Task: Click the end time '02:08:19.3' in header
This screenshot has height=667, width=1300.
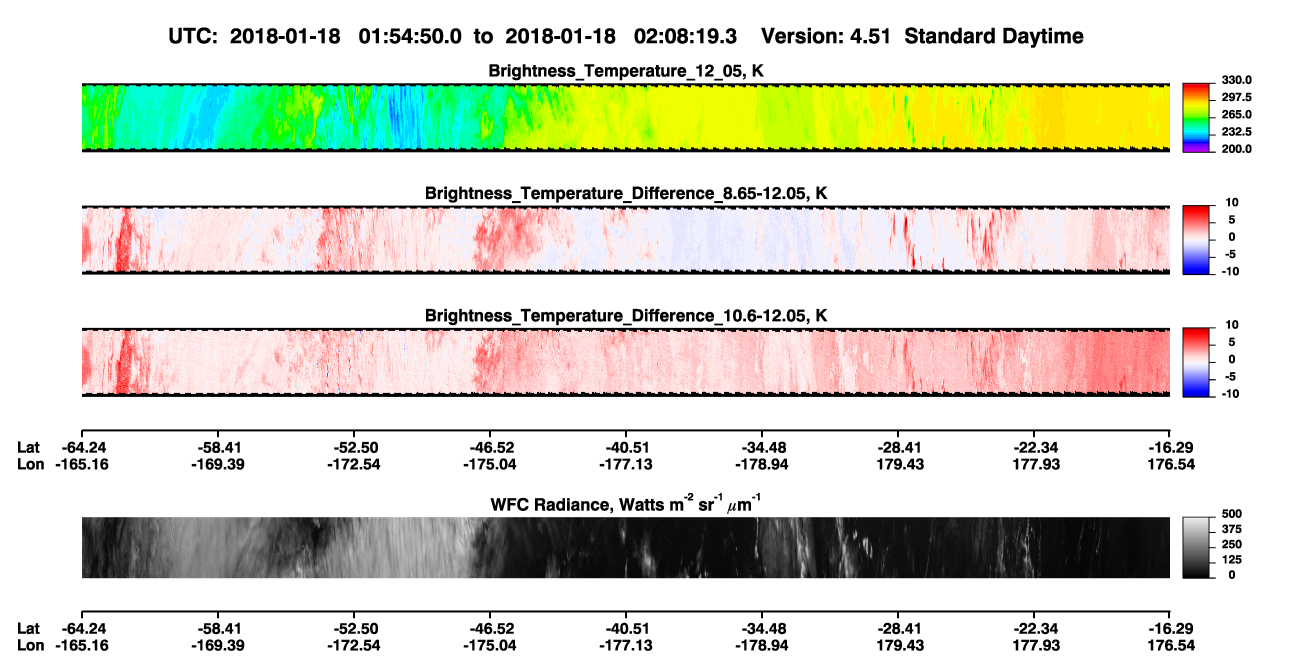Action: click(686, 36)
